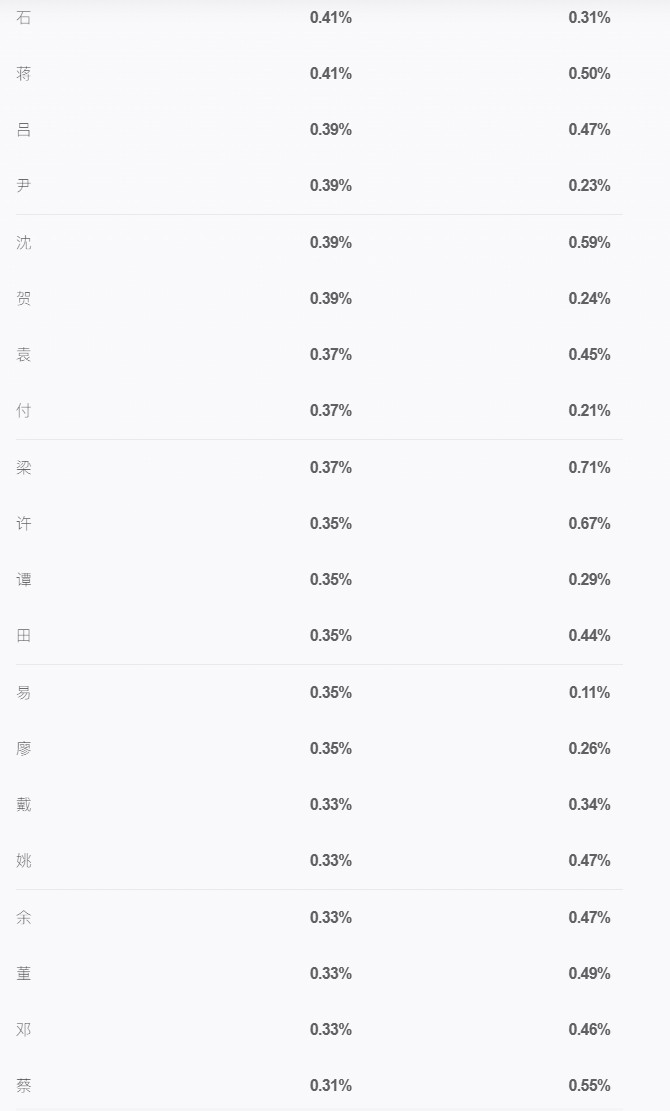Click the 0.34% value in 戴 row

pos(589,805)
